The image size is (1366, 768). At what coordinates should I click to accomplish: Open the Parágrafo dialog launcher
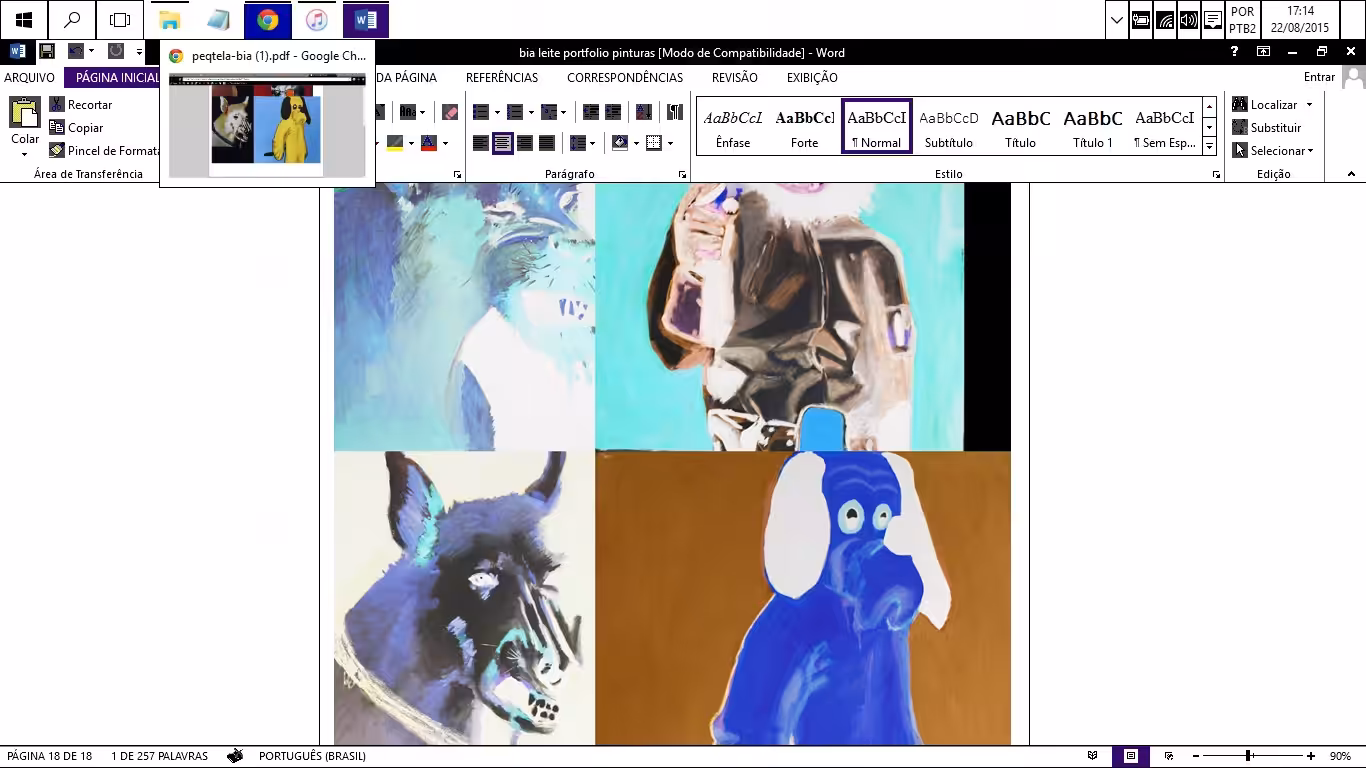point(683,175)
